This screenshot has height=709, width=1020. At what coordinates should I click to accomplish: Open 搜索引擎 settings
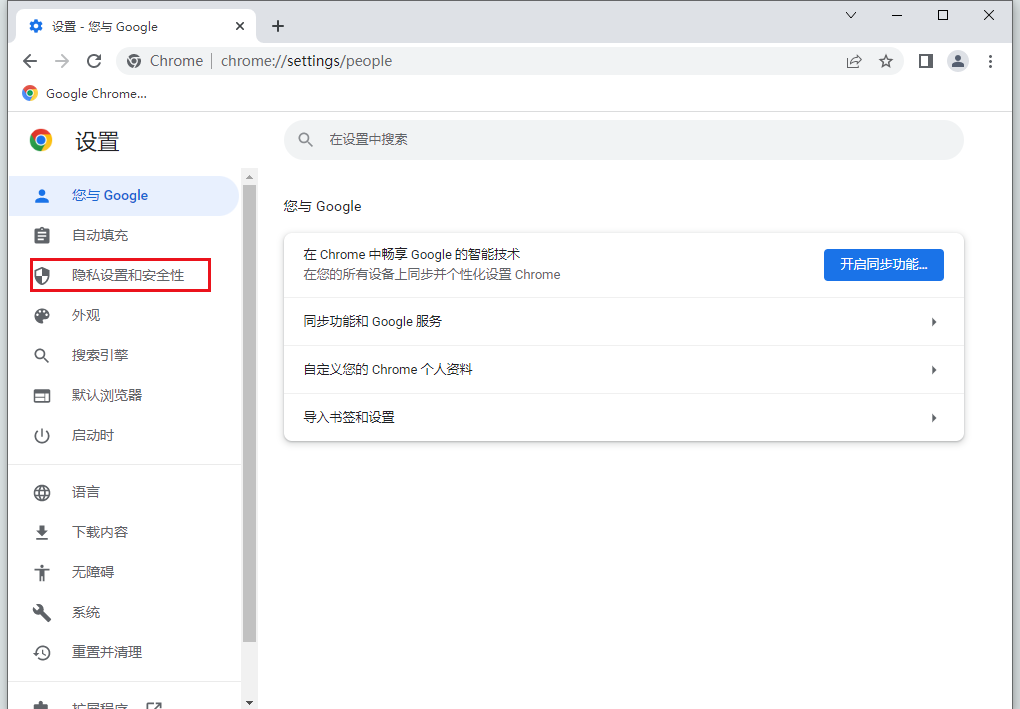click(124, 356)
